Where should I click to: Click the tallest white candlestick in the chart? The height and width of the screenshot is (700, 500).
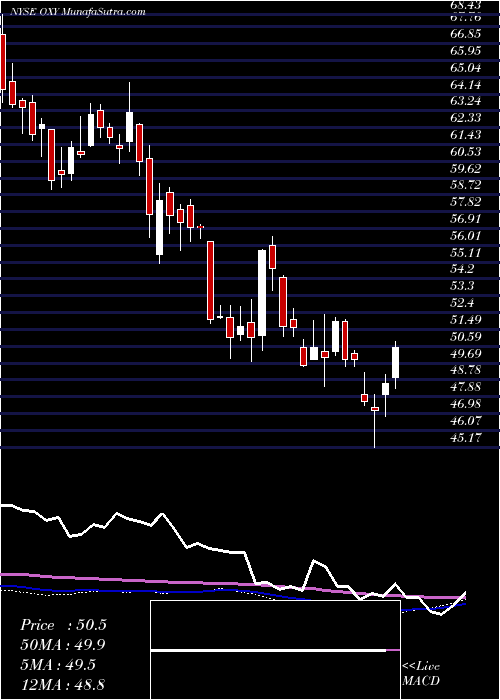pos(262,293)
